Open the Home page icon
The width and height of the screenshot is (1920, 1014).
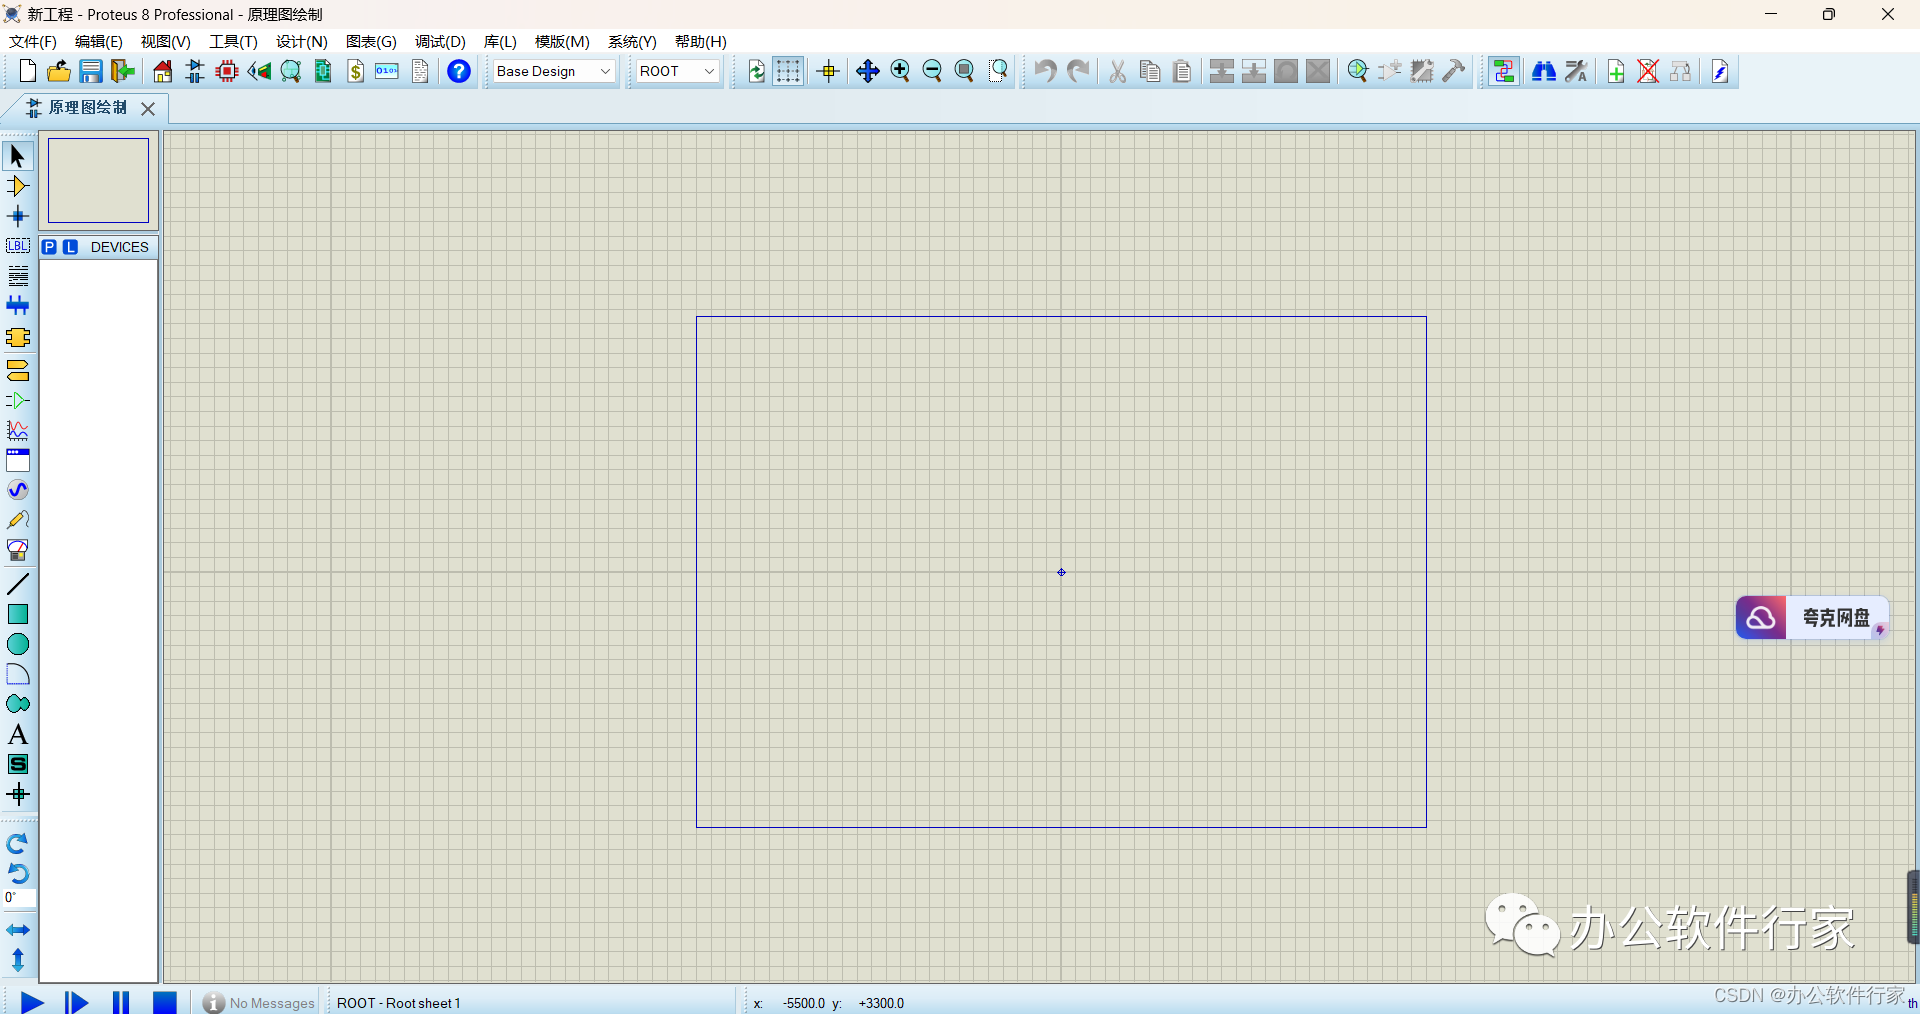[x=162, y=71]
